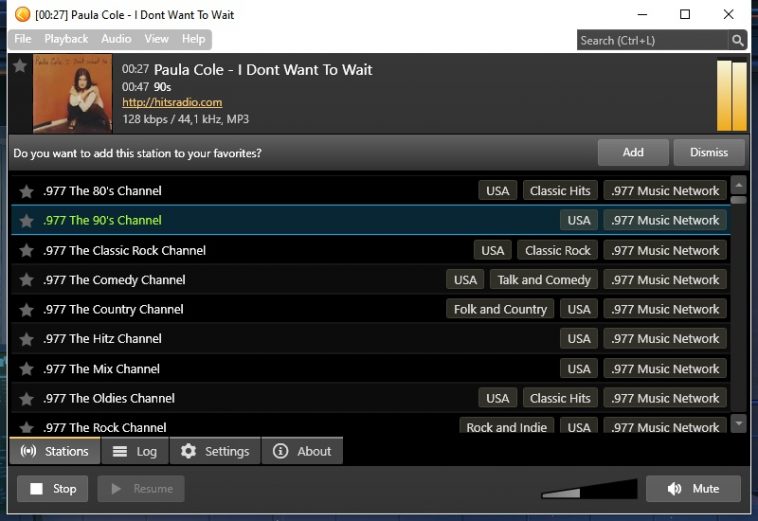Select .977 The Country Channel station
Viewport: 758px width, 521px height.
coord(371,309)
